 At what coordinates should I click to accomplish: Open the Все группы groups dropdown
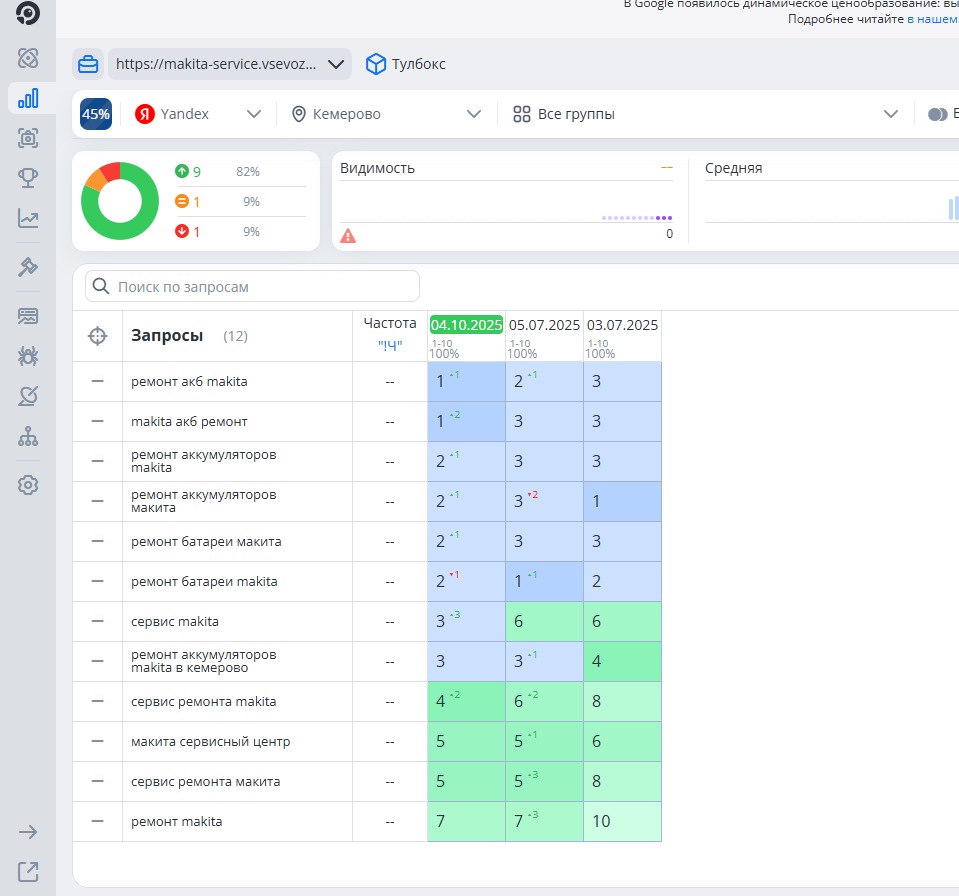[705, 114]
